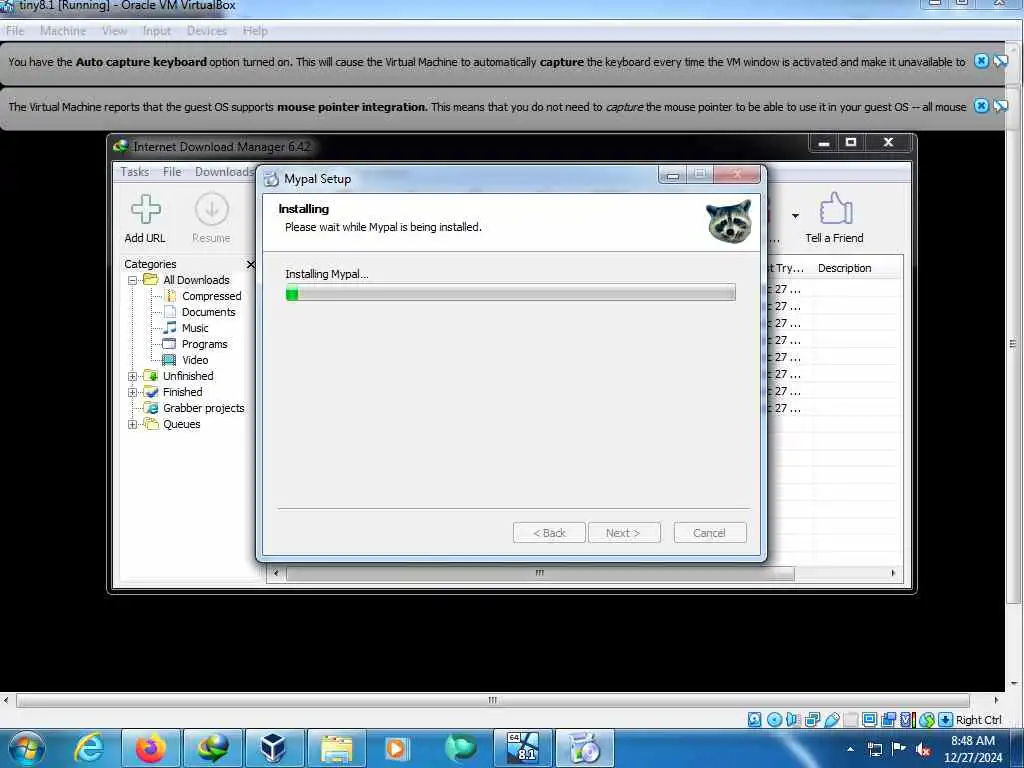The image size is (1024, 768).
Task: Click the USB devices status icon
Action: [x=831, y=720]
